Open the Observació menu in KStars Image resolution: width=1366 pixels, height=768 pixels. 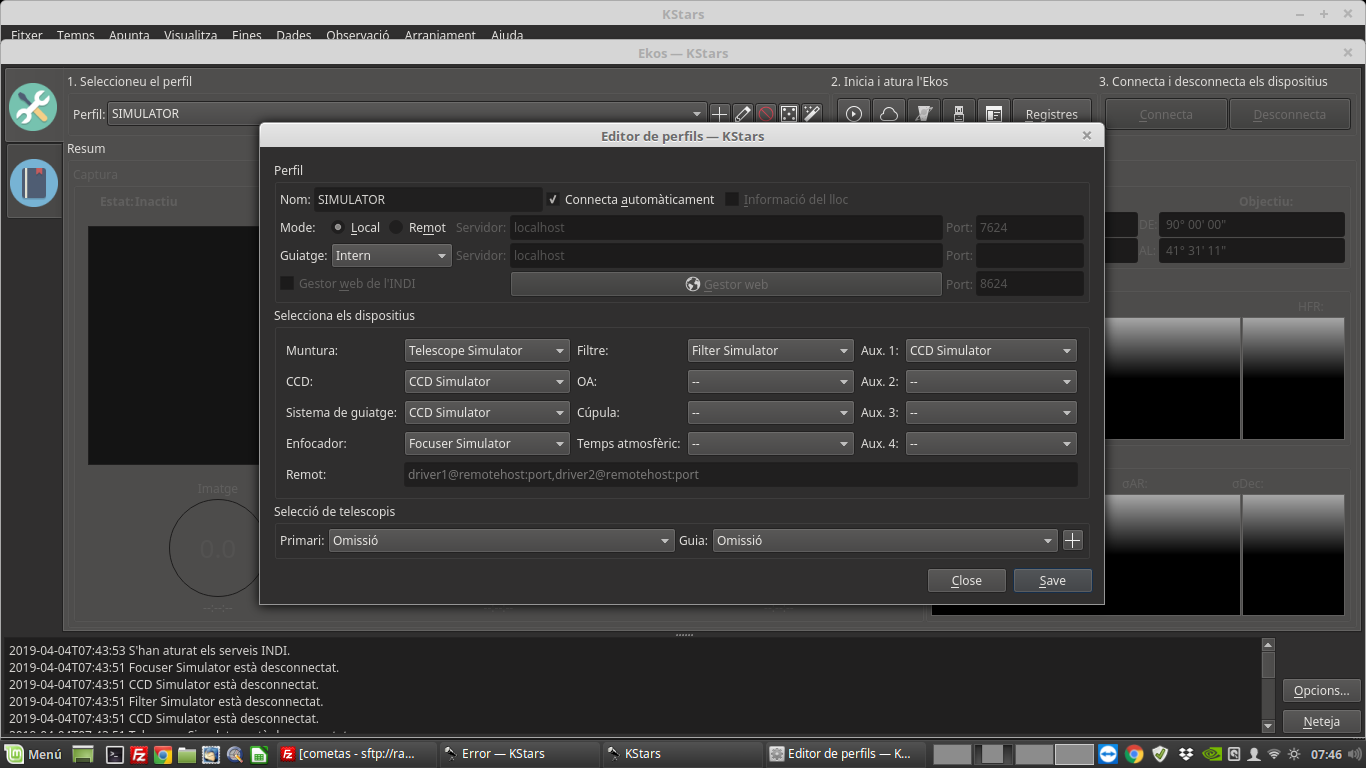click(x=358, y=35)
